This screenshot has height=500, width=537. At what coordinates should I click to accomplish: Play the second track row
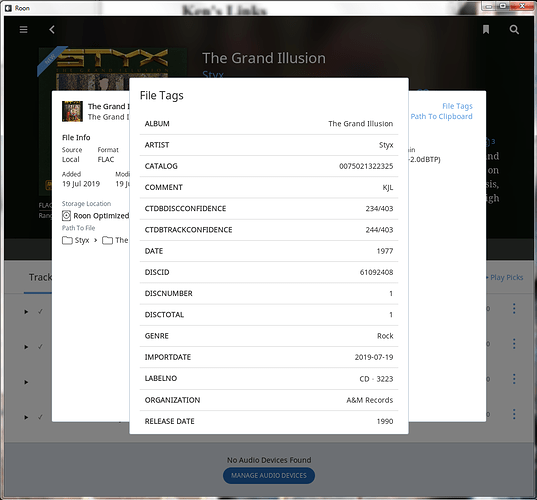26,347
